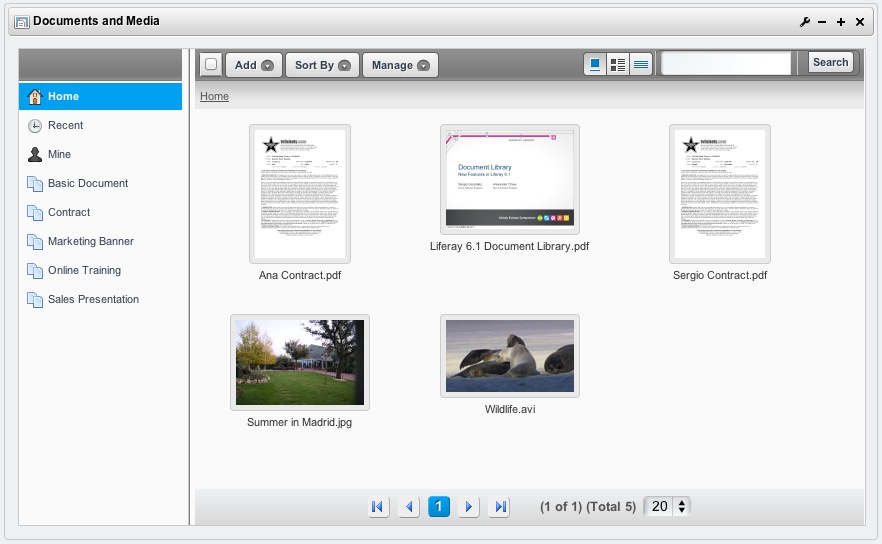
Task: Open the Sort By dropdown menu
Action: (322, 65)
